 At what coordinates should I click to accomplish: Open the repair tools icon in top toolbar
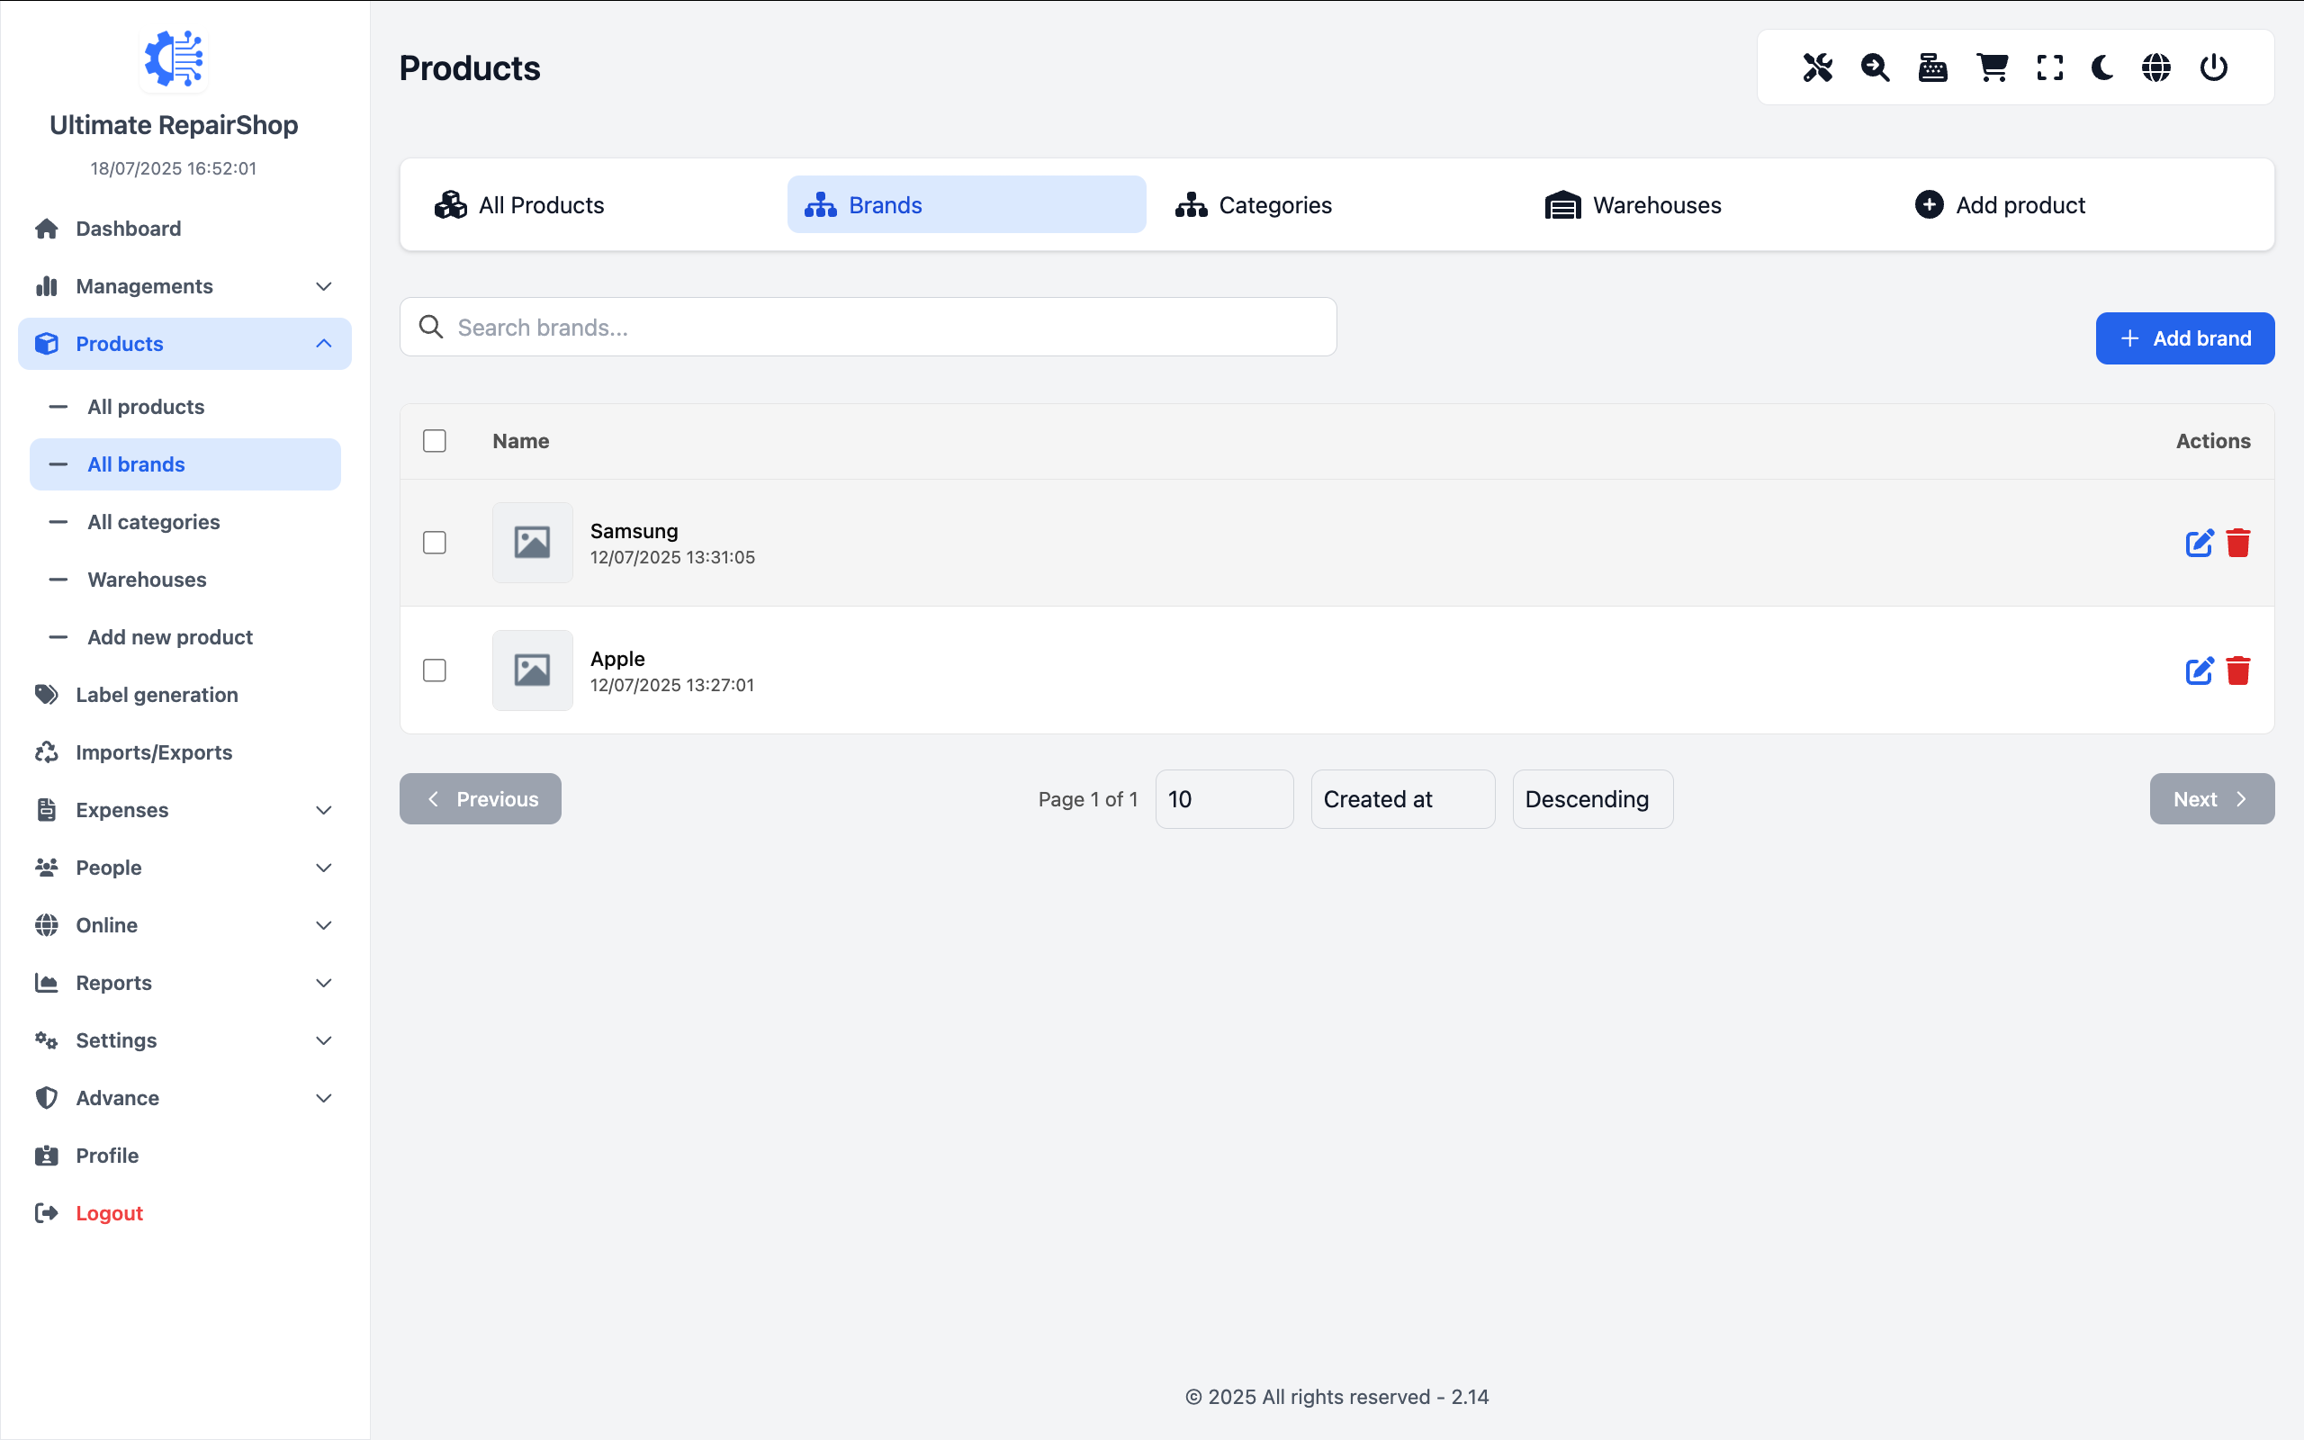[1817, 68]
